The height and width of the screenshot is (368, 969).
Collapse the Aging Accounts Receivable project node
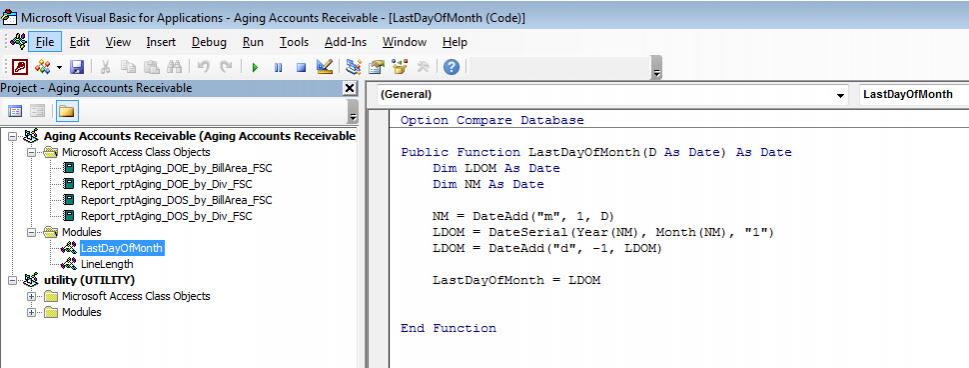pos(12,136)
